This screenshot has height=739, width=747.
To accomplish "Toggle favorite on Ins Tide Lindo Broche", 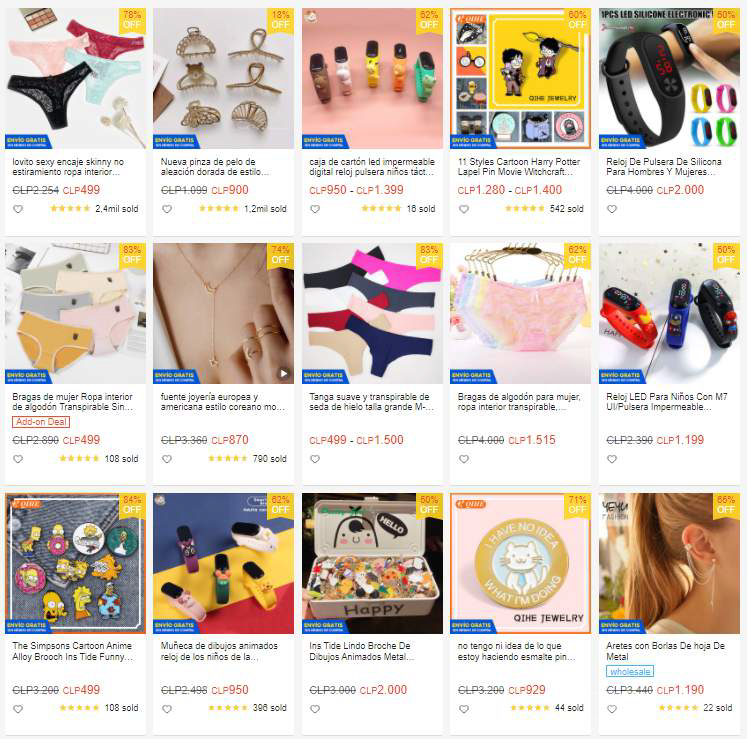I will click(x=315, y=709).
